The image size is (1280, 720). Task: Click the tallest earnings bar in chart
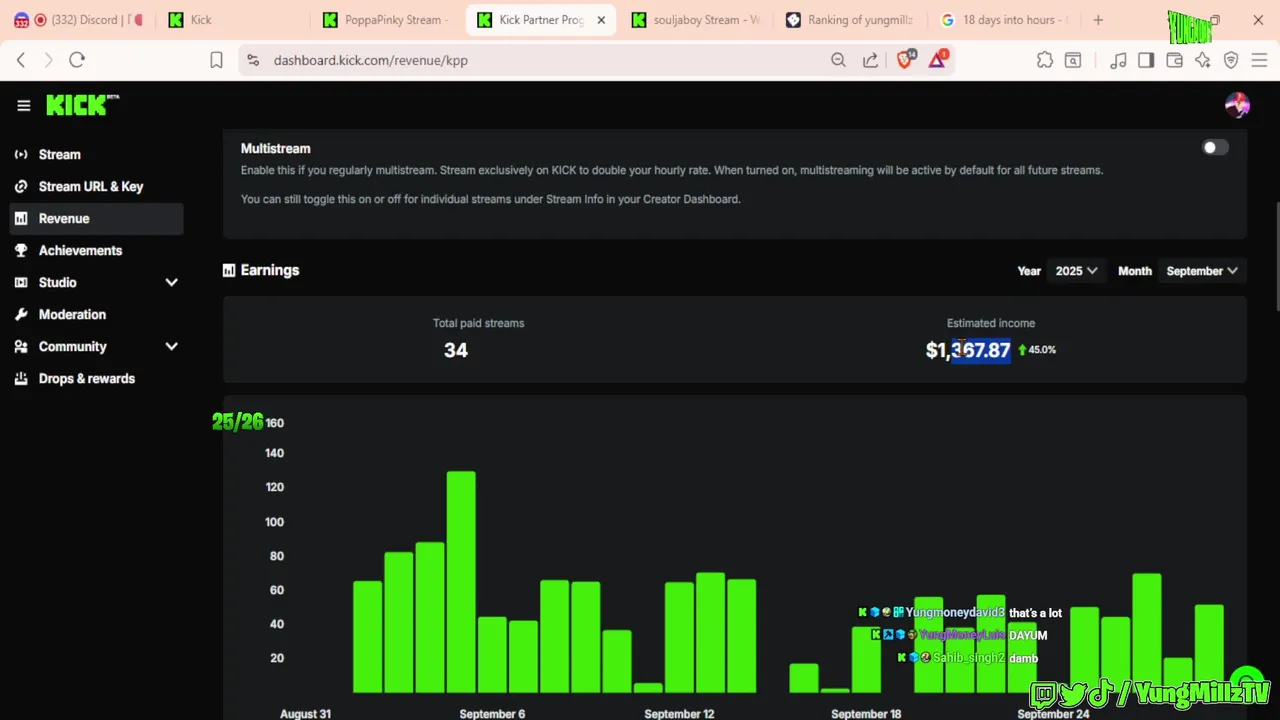(x=461, y=582)
